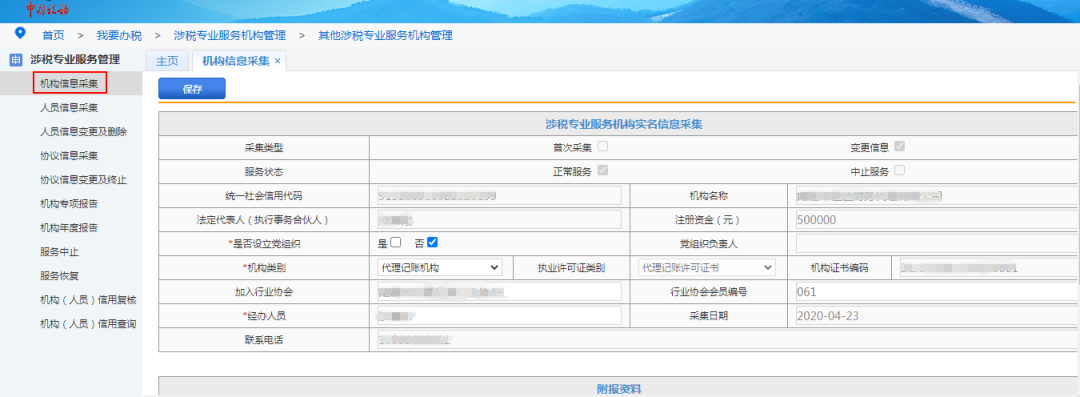Image resolution: width=1080 pixels, height=397 pixels.
Task: Open 机构专项报告 menu item
Action: pos(69,204)
